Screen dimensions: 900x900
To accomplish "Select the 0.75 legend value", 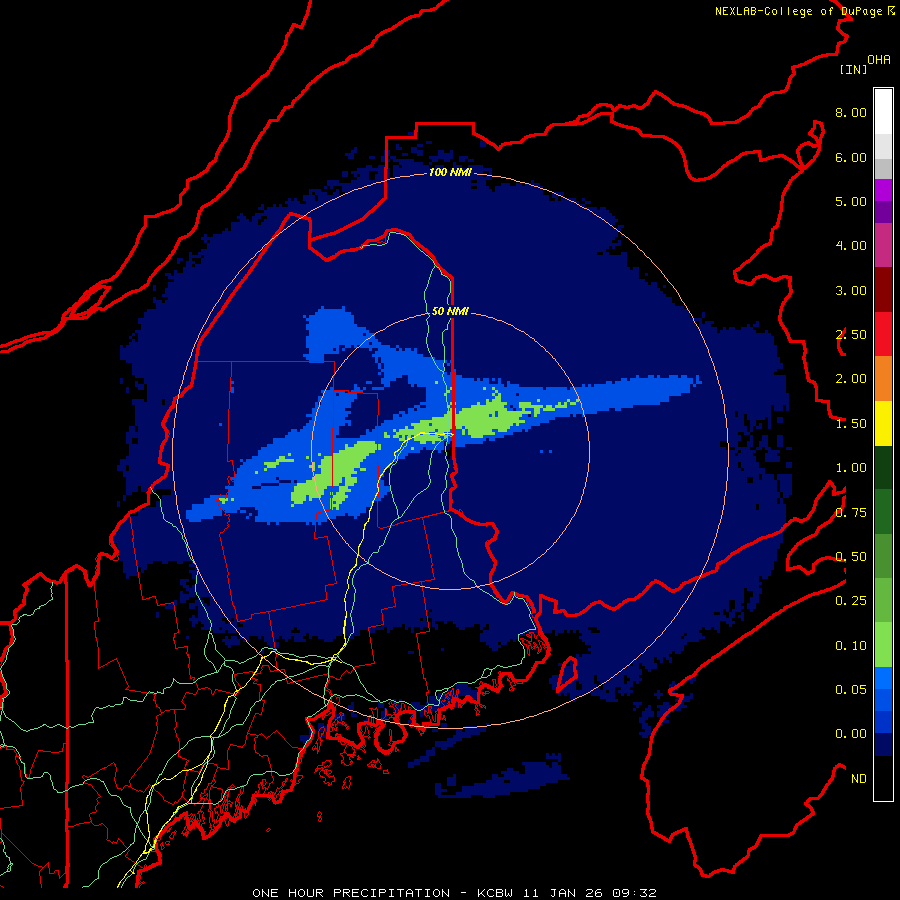I will tap(851, 513).
